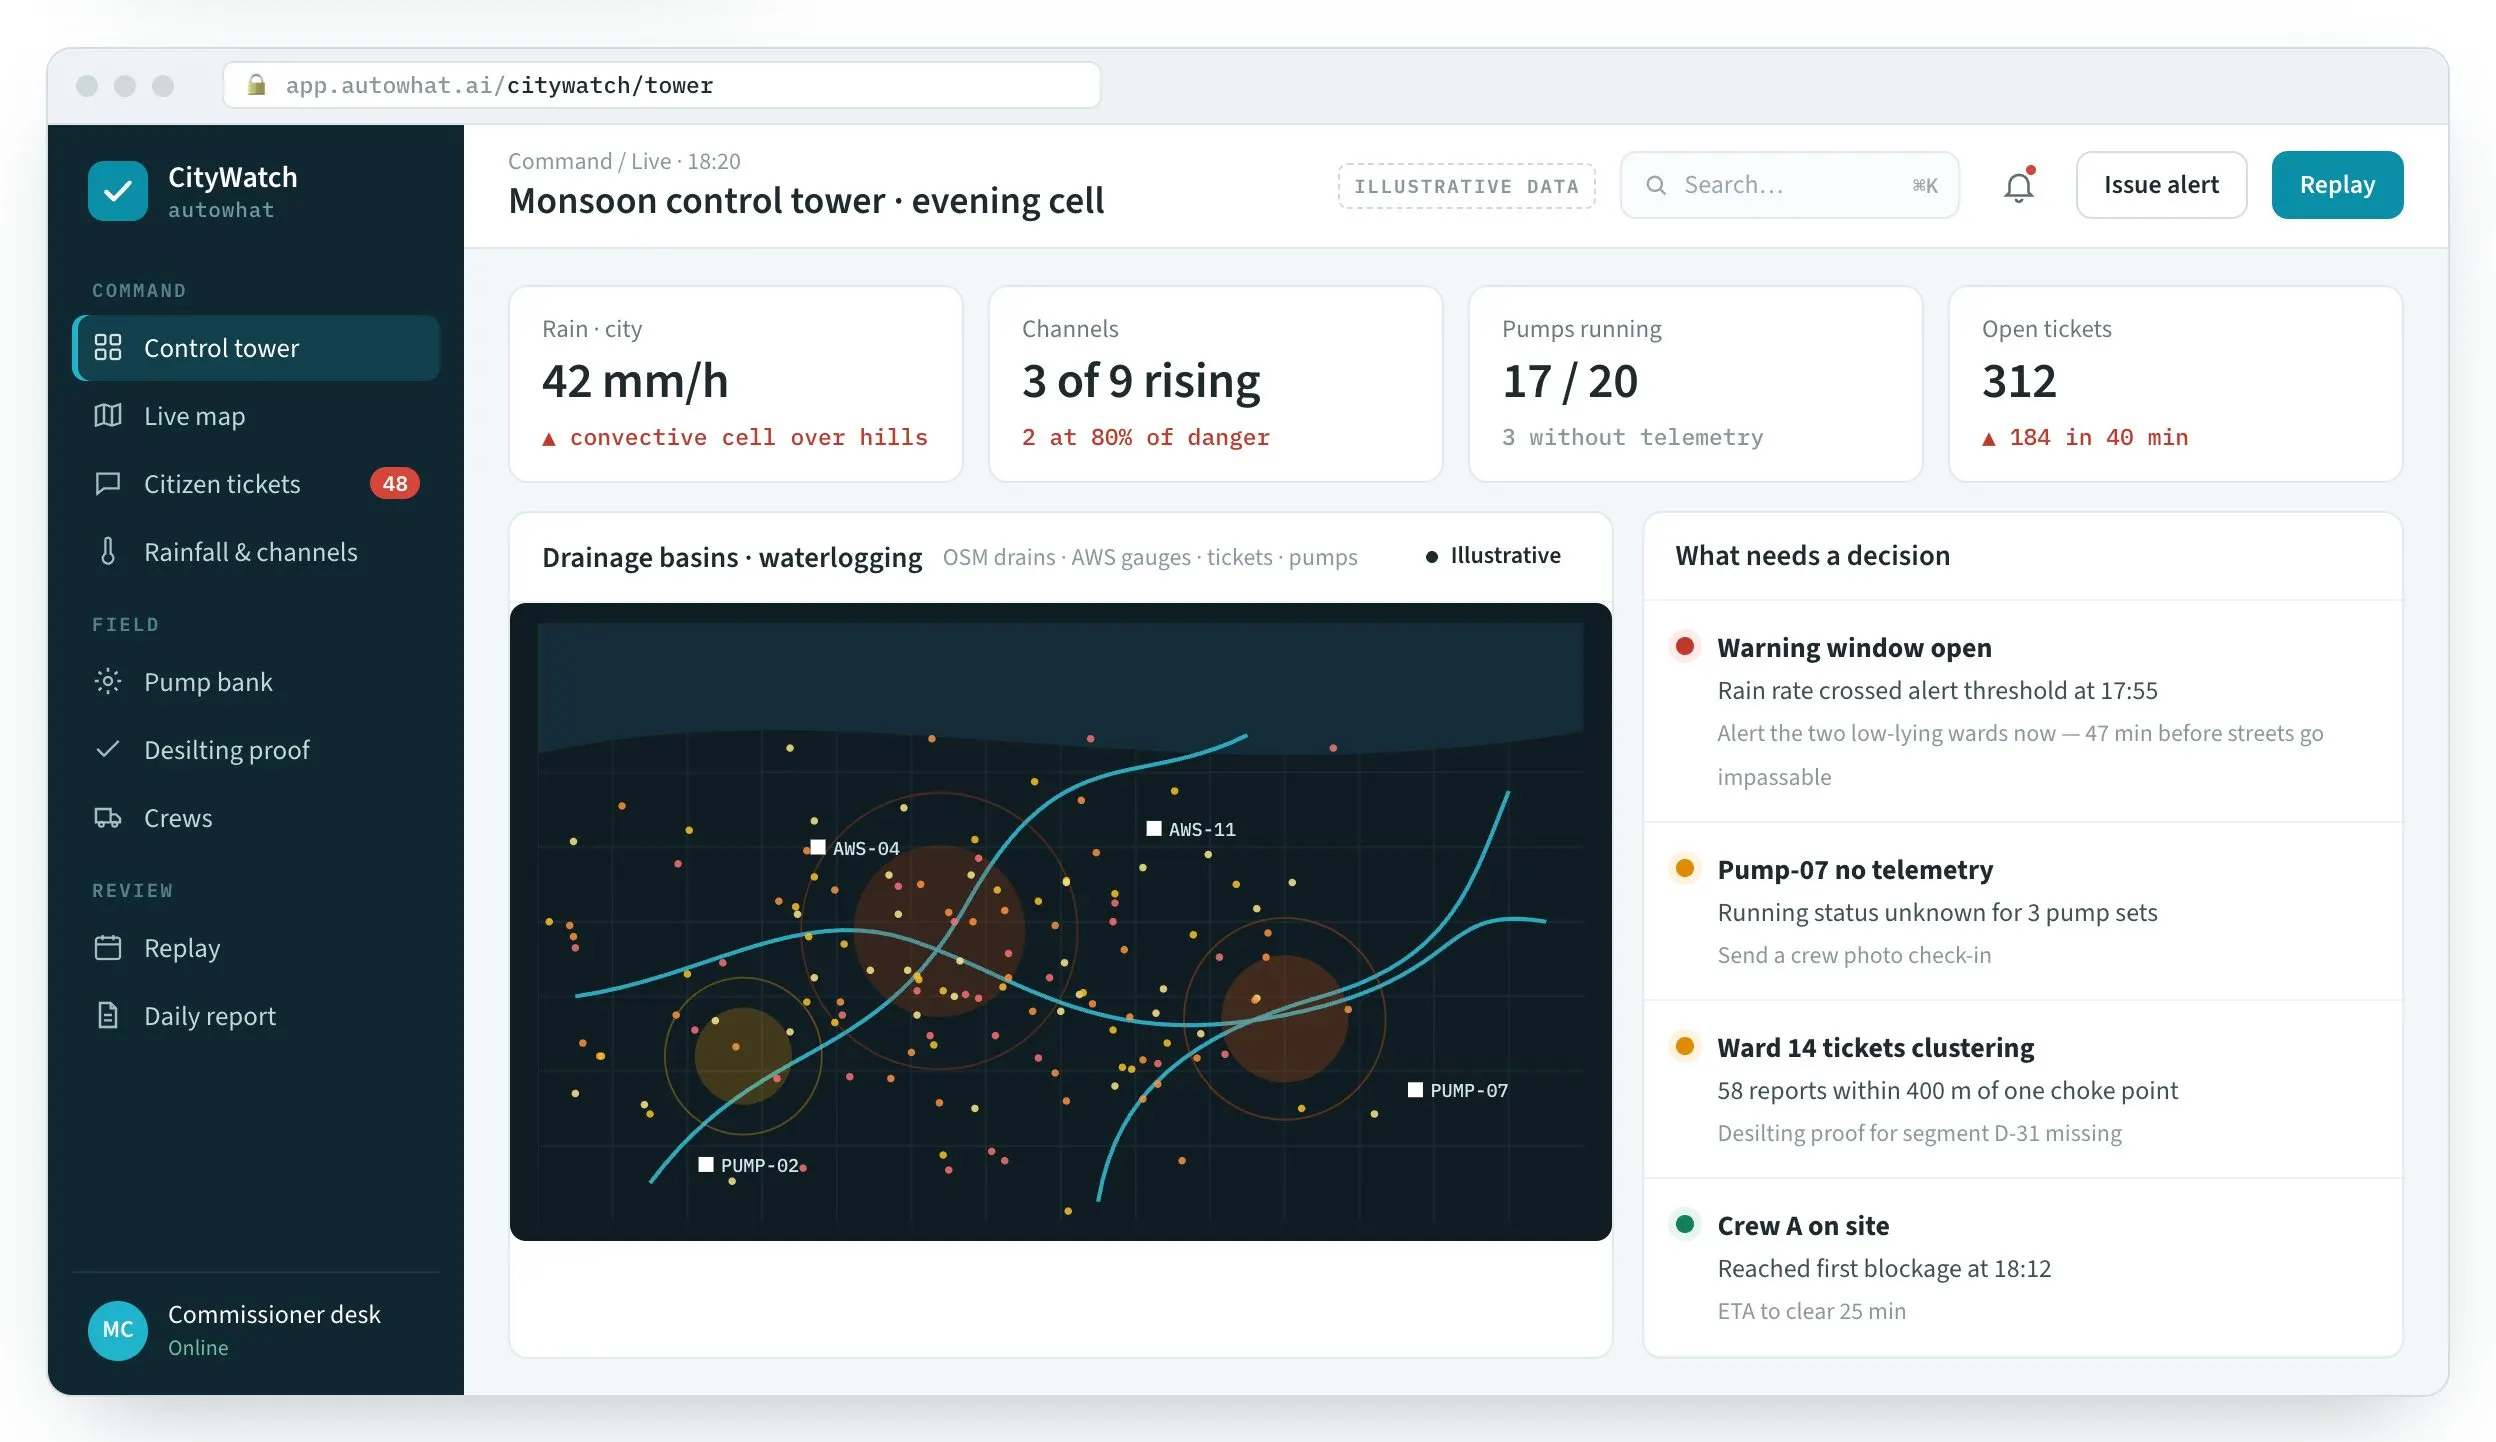Viewport: 2496px width, 1442px height.
Task: Click the Live map icon
Action: (x=108, y=415)
